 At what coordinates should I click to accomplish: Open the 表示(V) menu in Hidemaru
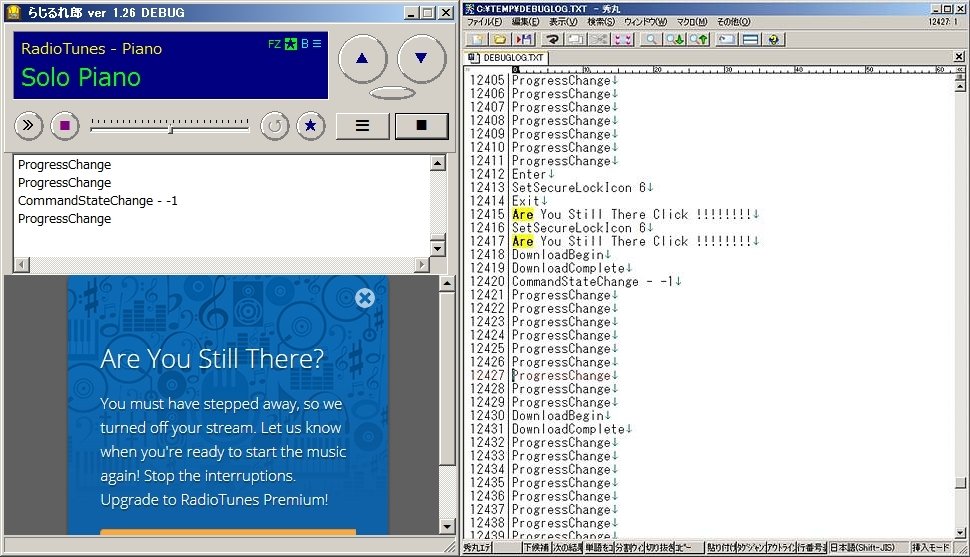point(563,22)
